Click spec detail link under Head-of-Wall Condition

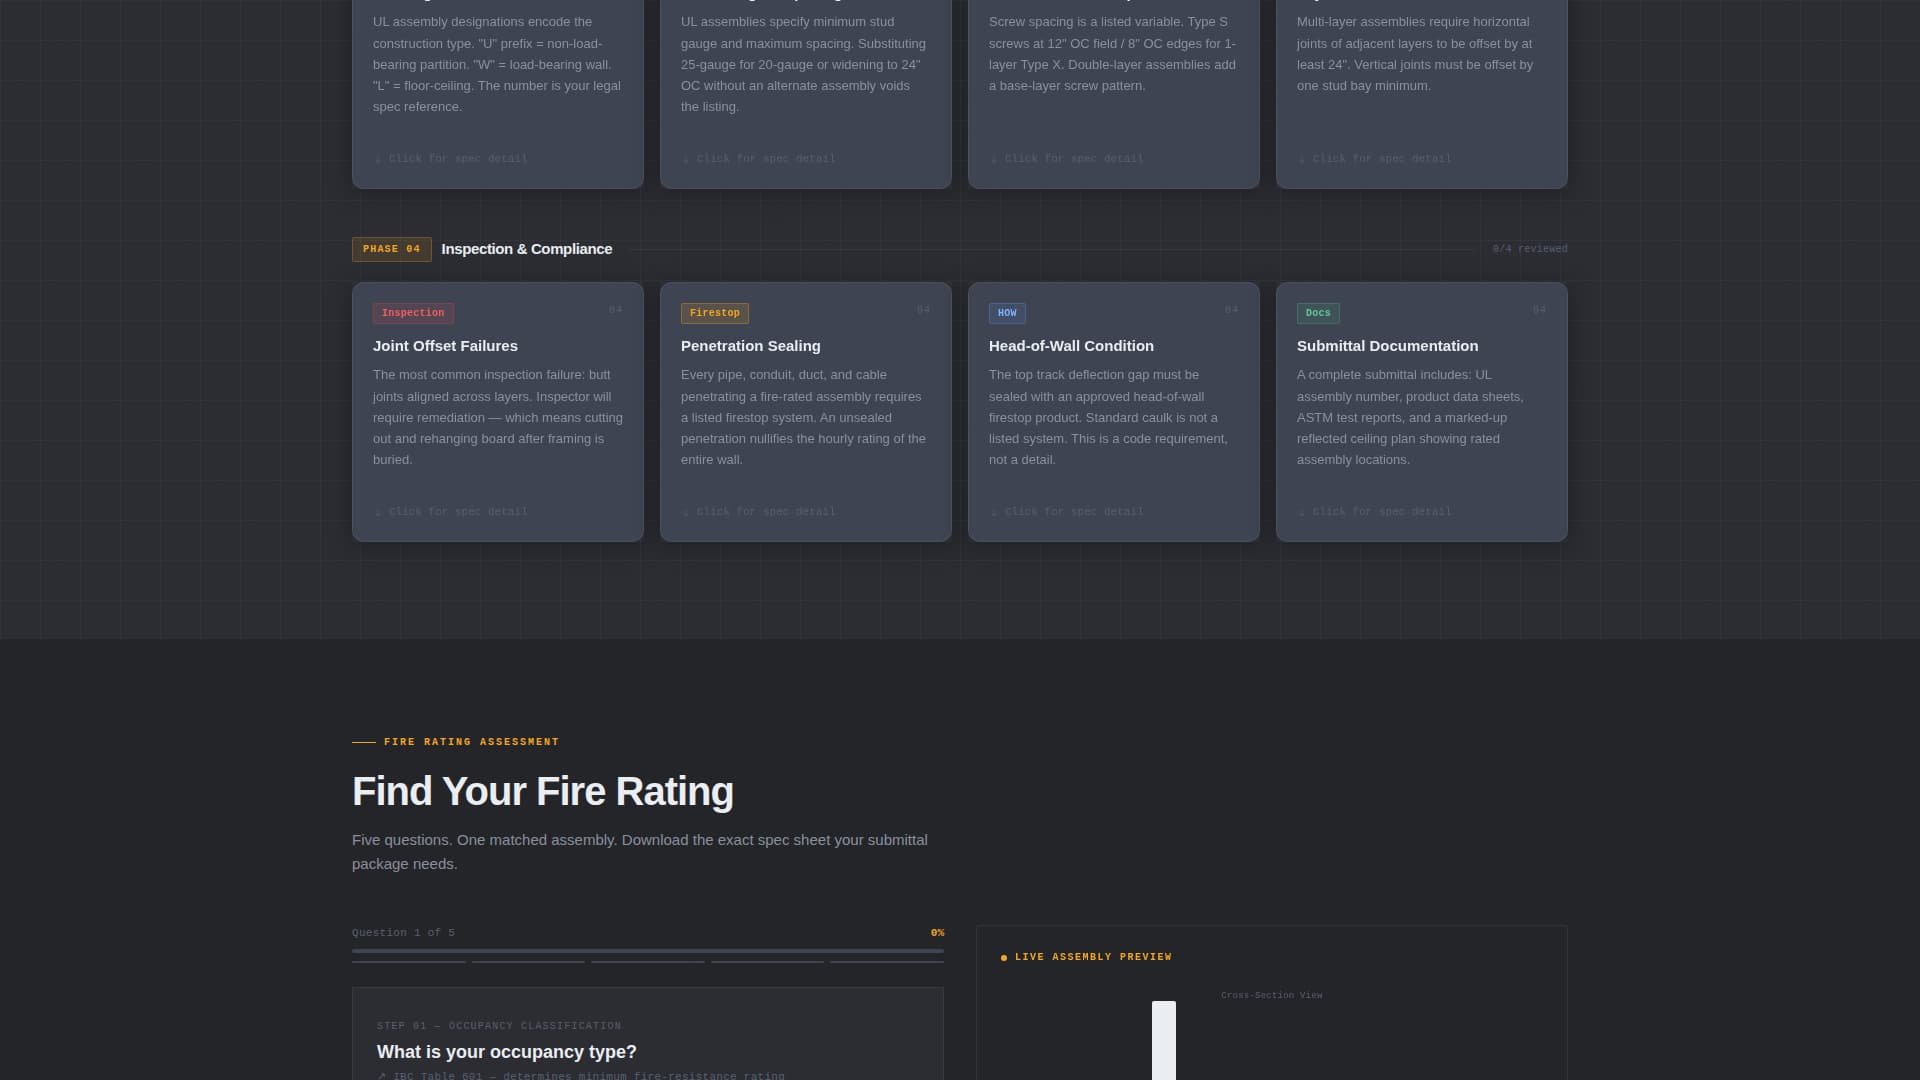(x=1067, y=512)
